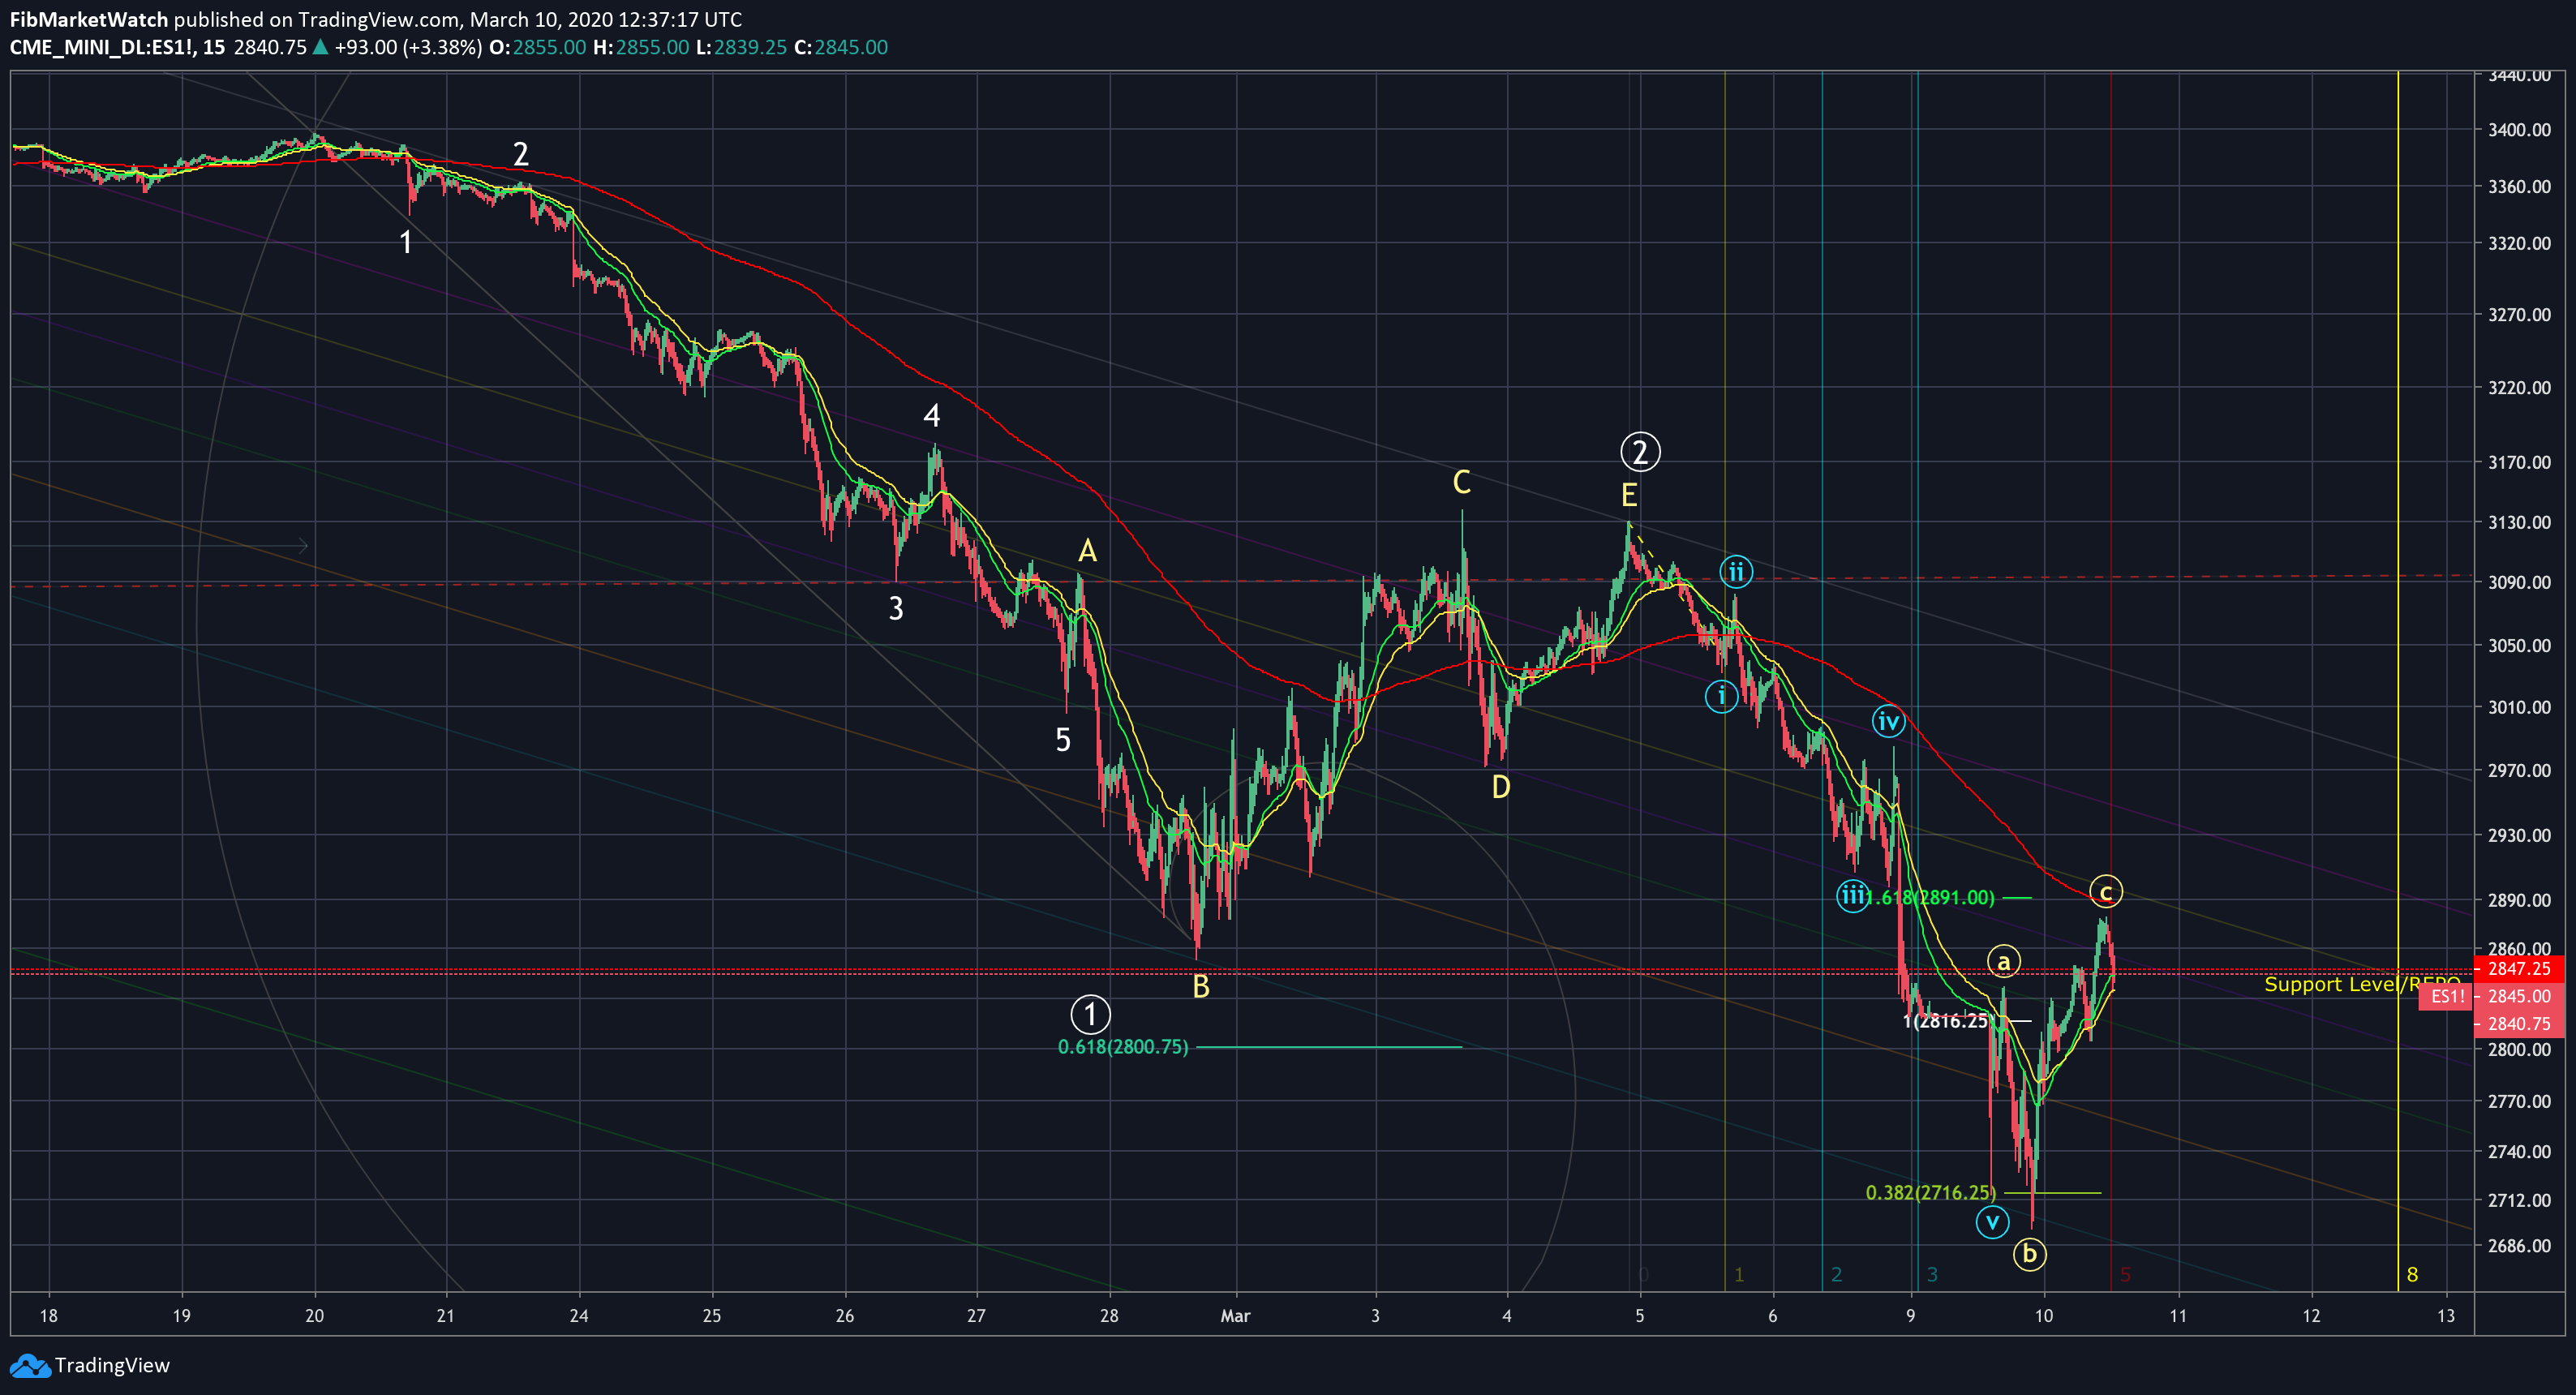Click the yellow number 8 time-zone marker
The height and width of the screenshot is (1395, 2576).
[2412, 1274]
